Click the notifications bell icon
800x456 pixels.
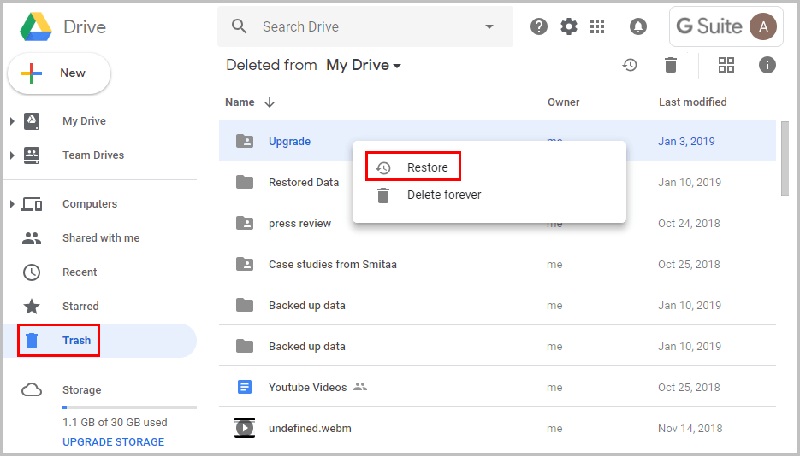638,27
